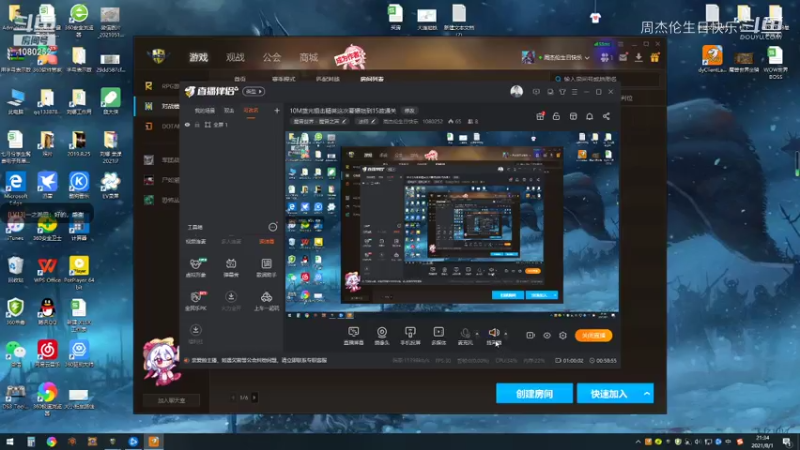The image size is (800, 450).
Task: Open the gift icon in the platform header
Action: (x=655, y=58)
